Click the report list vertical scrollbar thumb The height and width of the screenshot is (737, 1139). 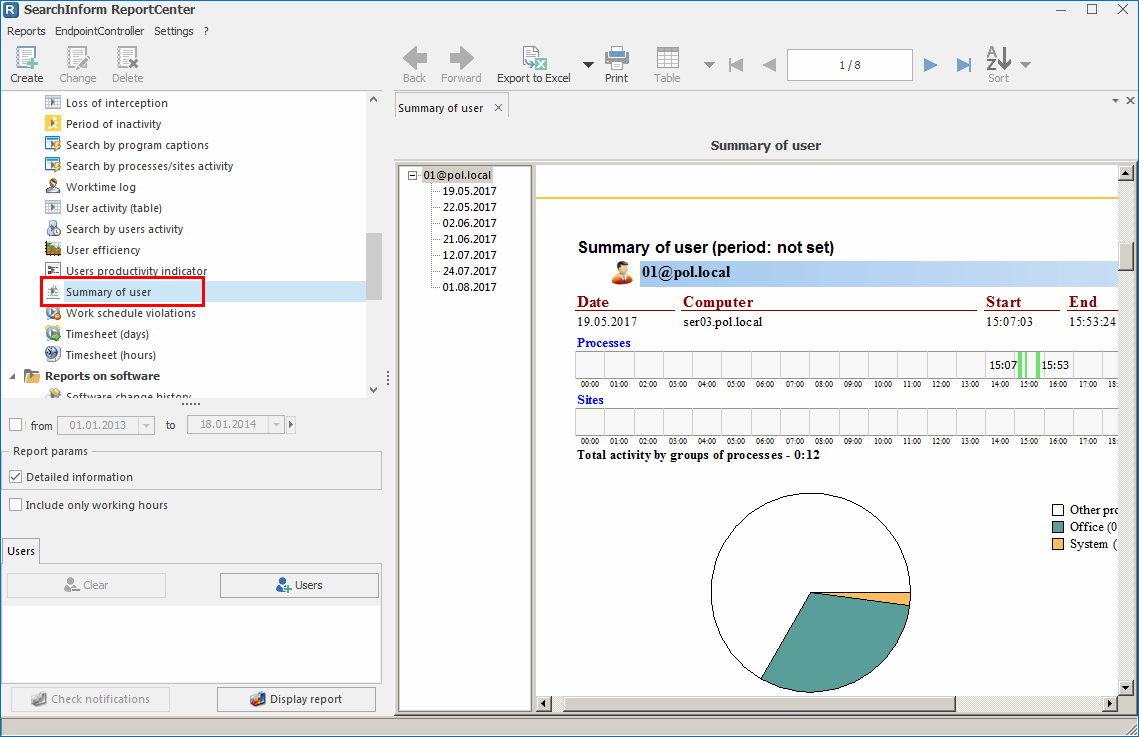click(x=374, y=266)
